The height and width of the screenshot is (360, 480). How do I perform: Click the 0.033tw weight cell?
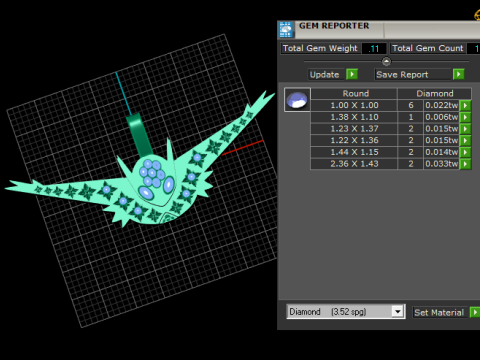(x=441, y=164)
